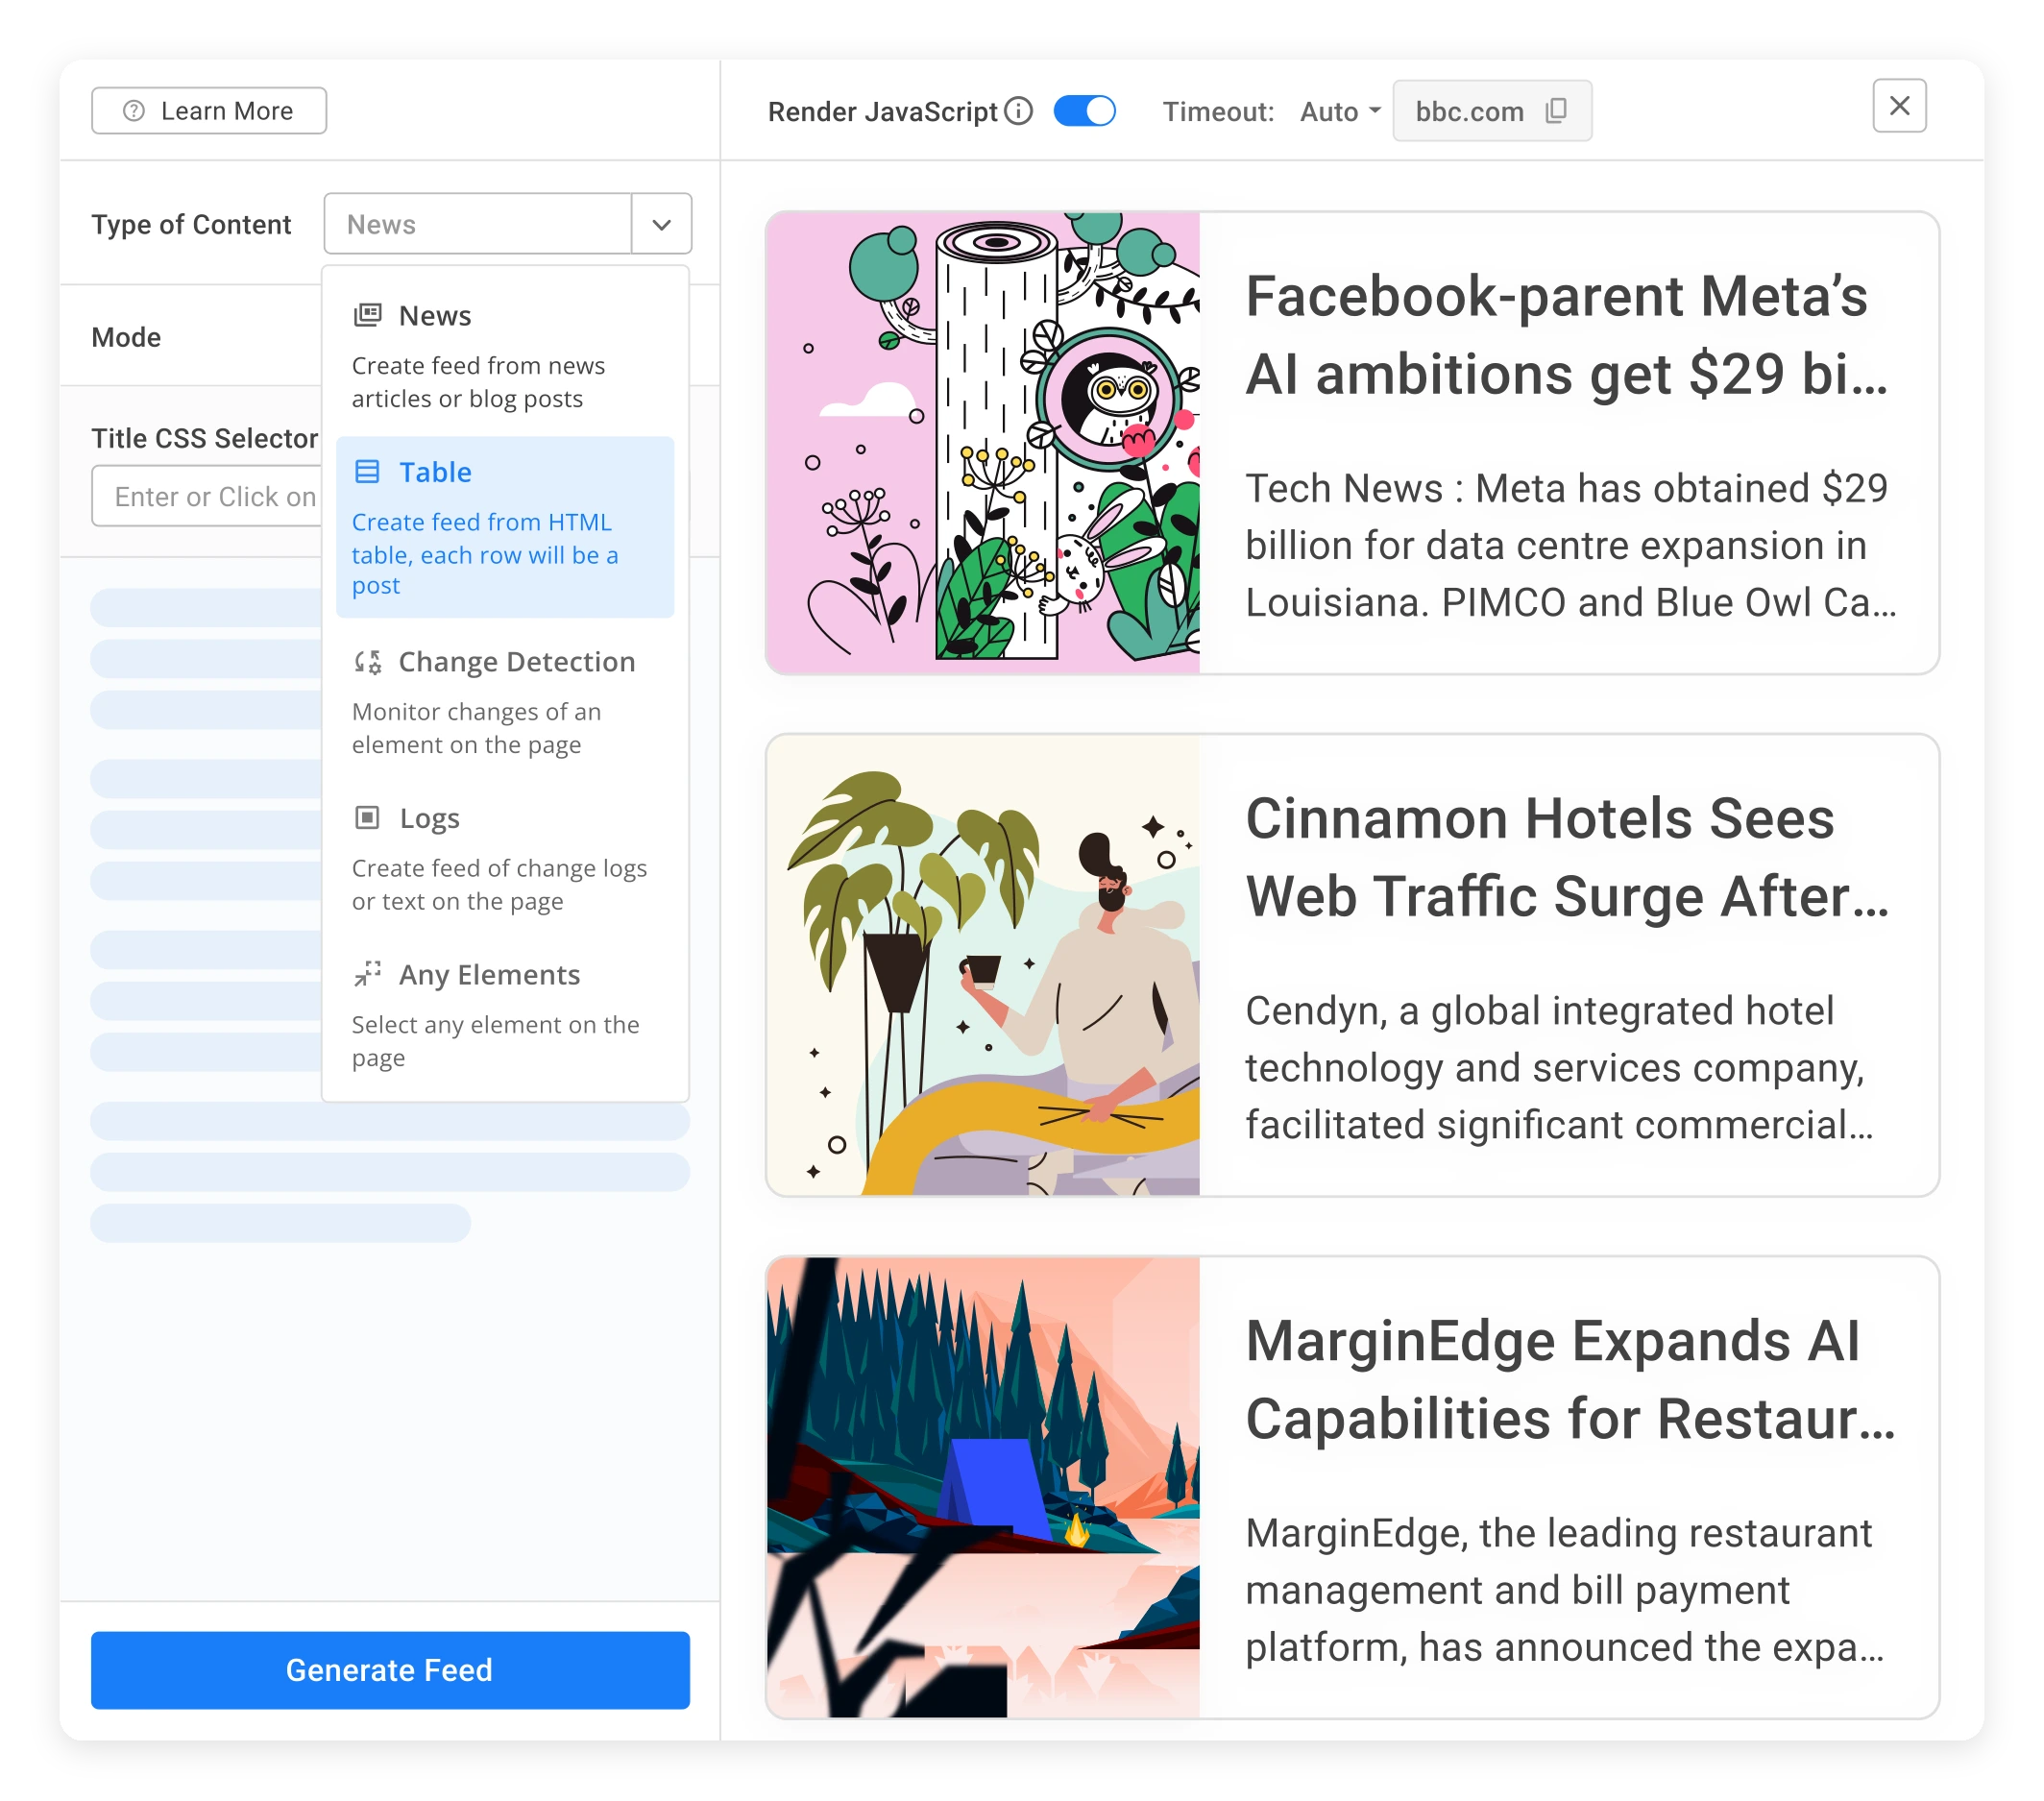This screenshot has width=2044, height=1801.
Task: Click the News option's newspaper icon
Action: click(367, 315)
